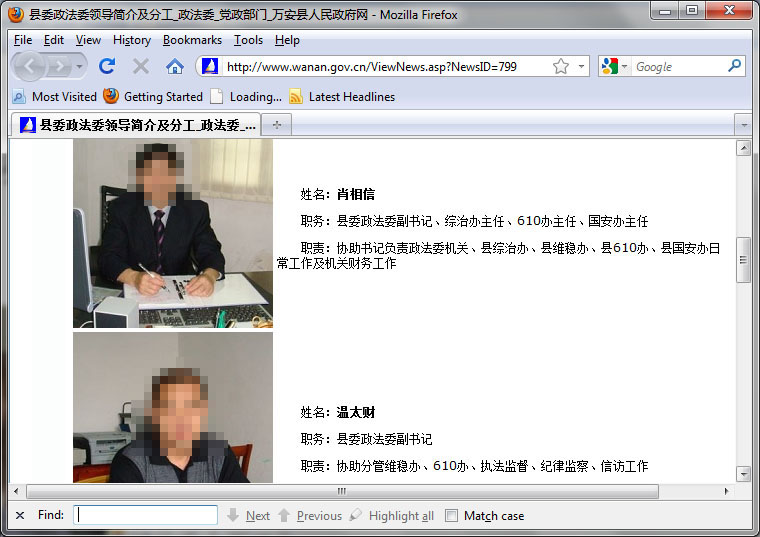
Task: Expand the URL history dropdown
Action: (x=582, y=66)
